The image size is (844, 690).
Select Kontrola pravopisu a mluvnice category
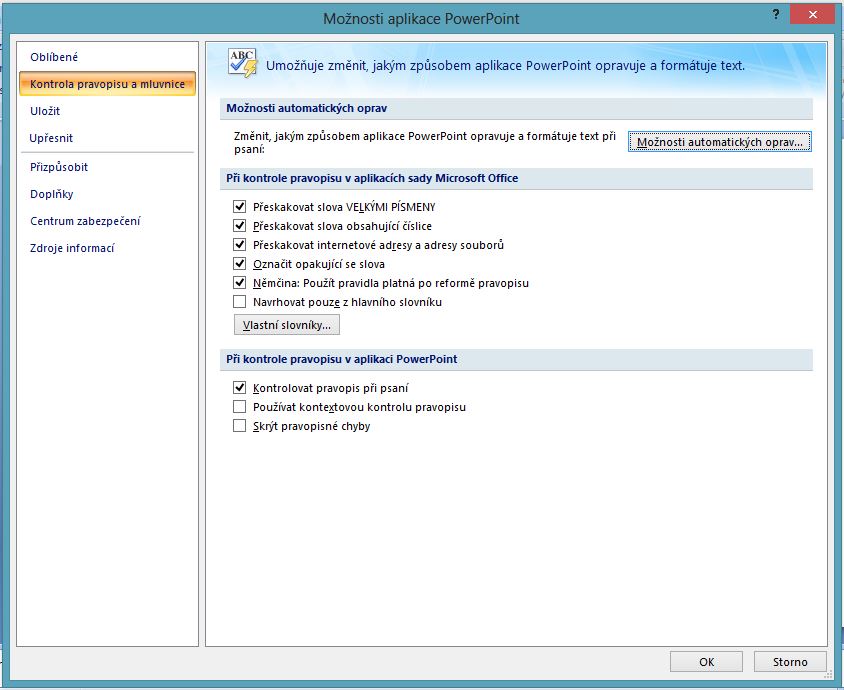[107, 84]
